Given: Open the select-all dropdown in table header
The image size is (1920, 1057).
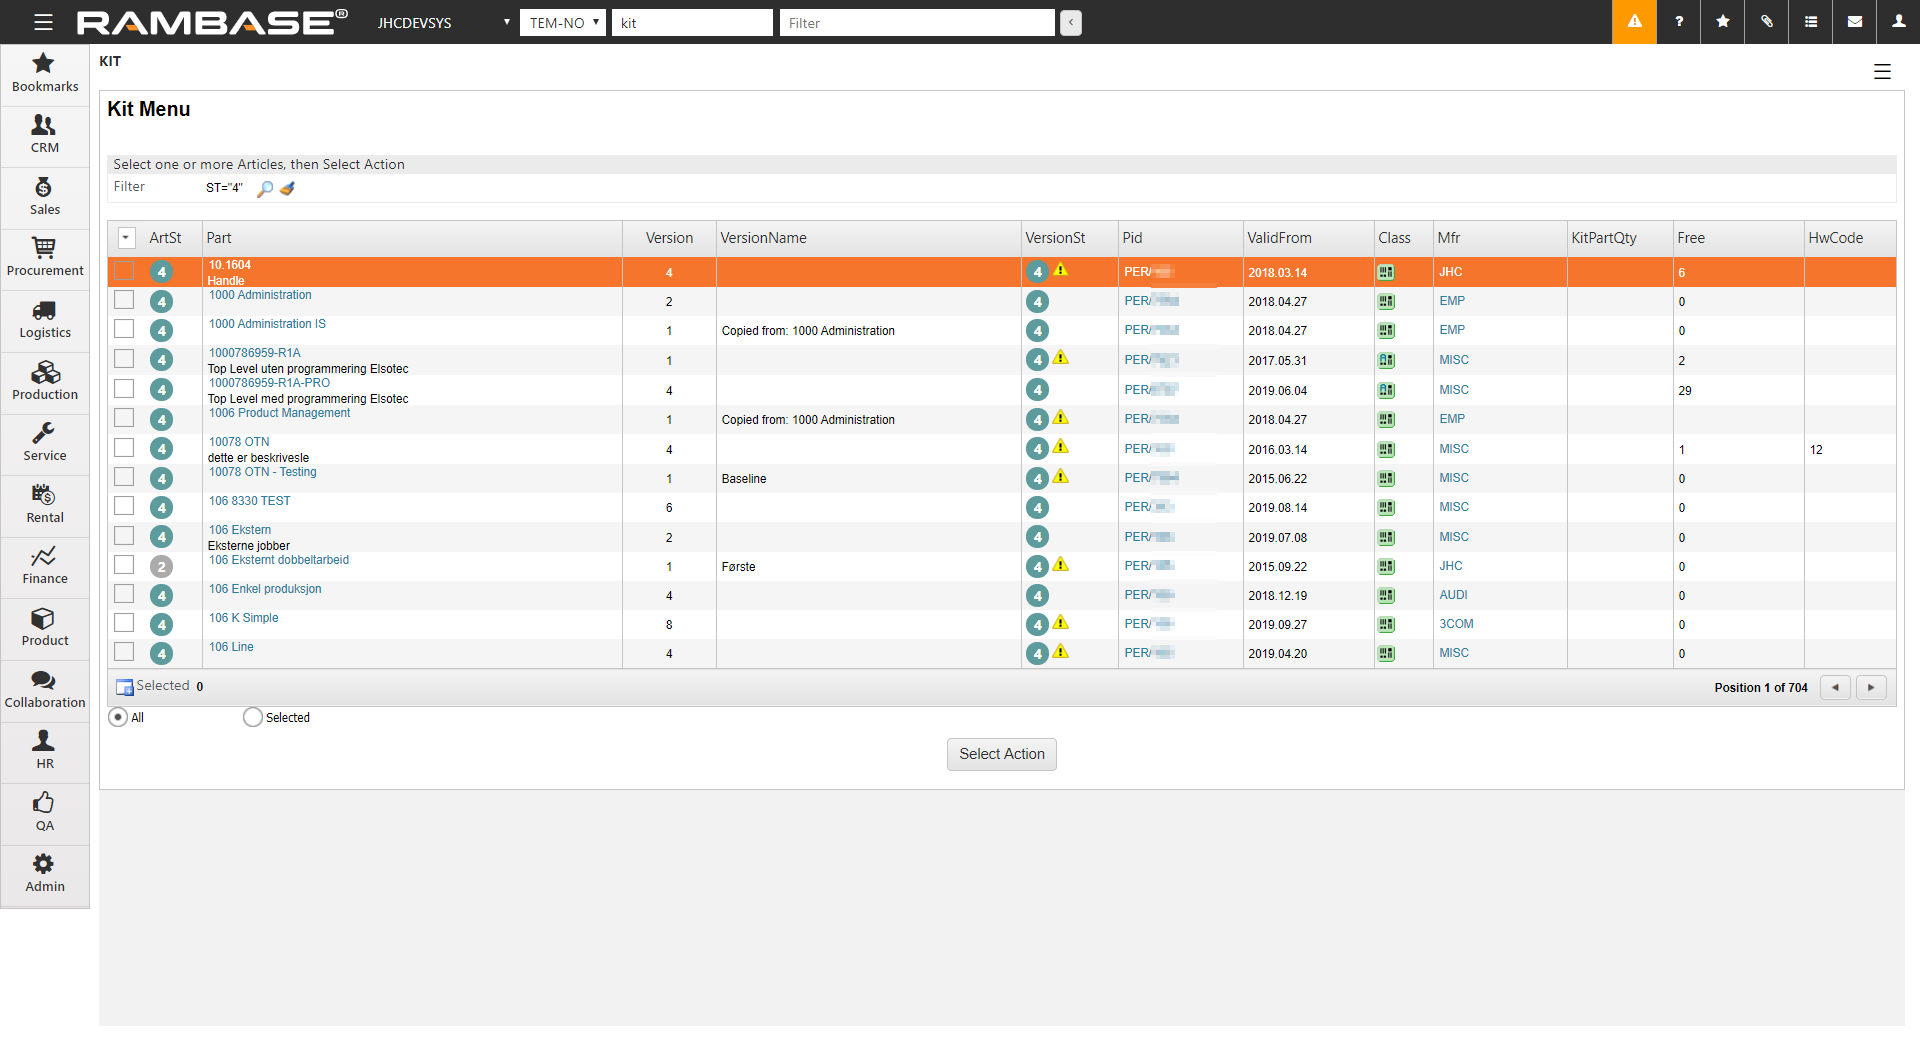Looking at the screenshot, I should coord(126,238).
